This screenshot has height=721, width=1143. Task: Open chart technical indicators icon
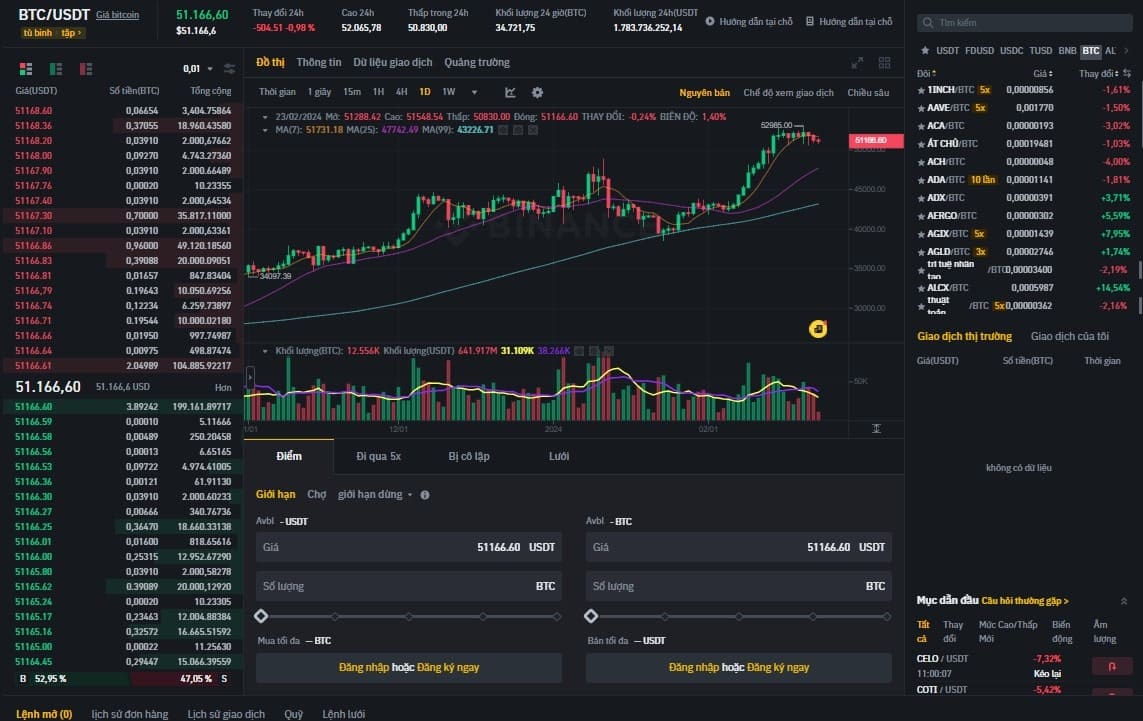pos(510,93)
